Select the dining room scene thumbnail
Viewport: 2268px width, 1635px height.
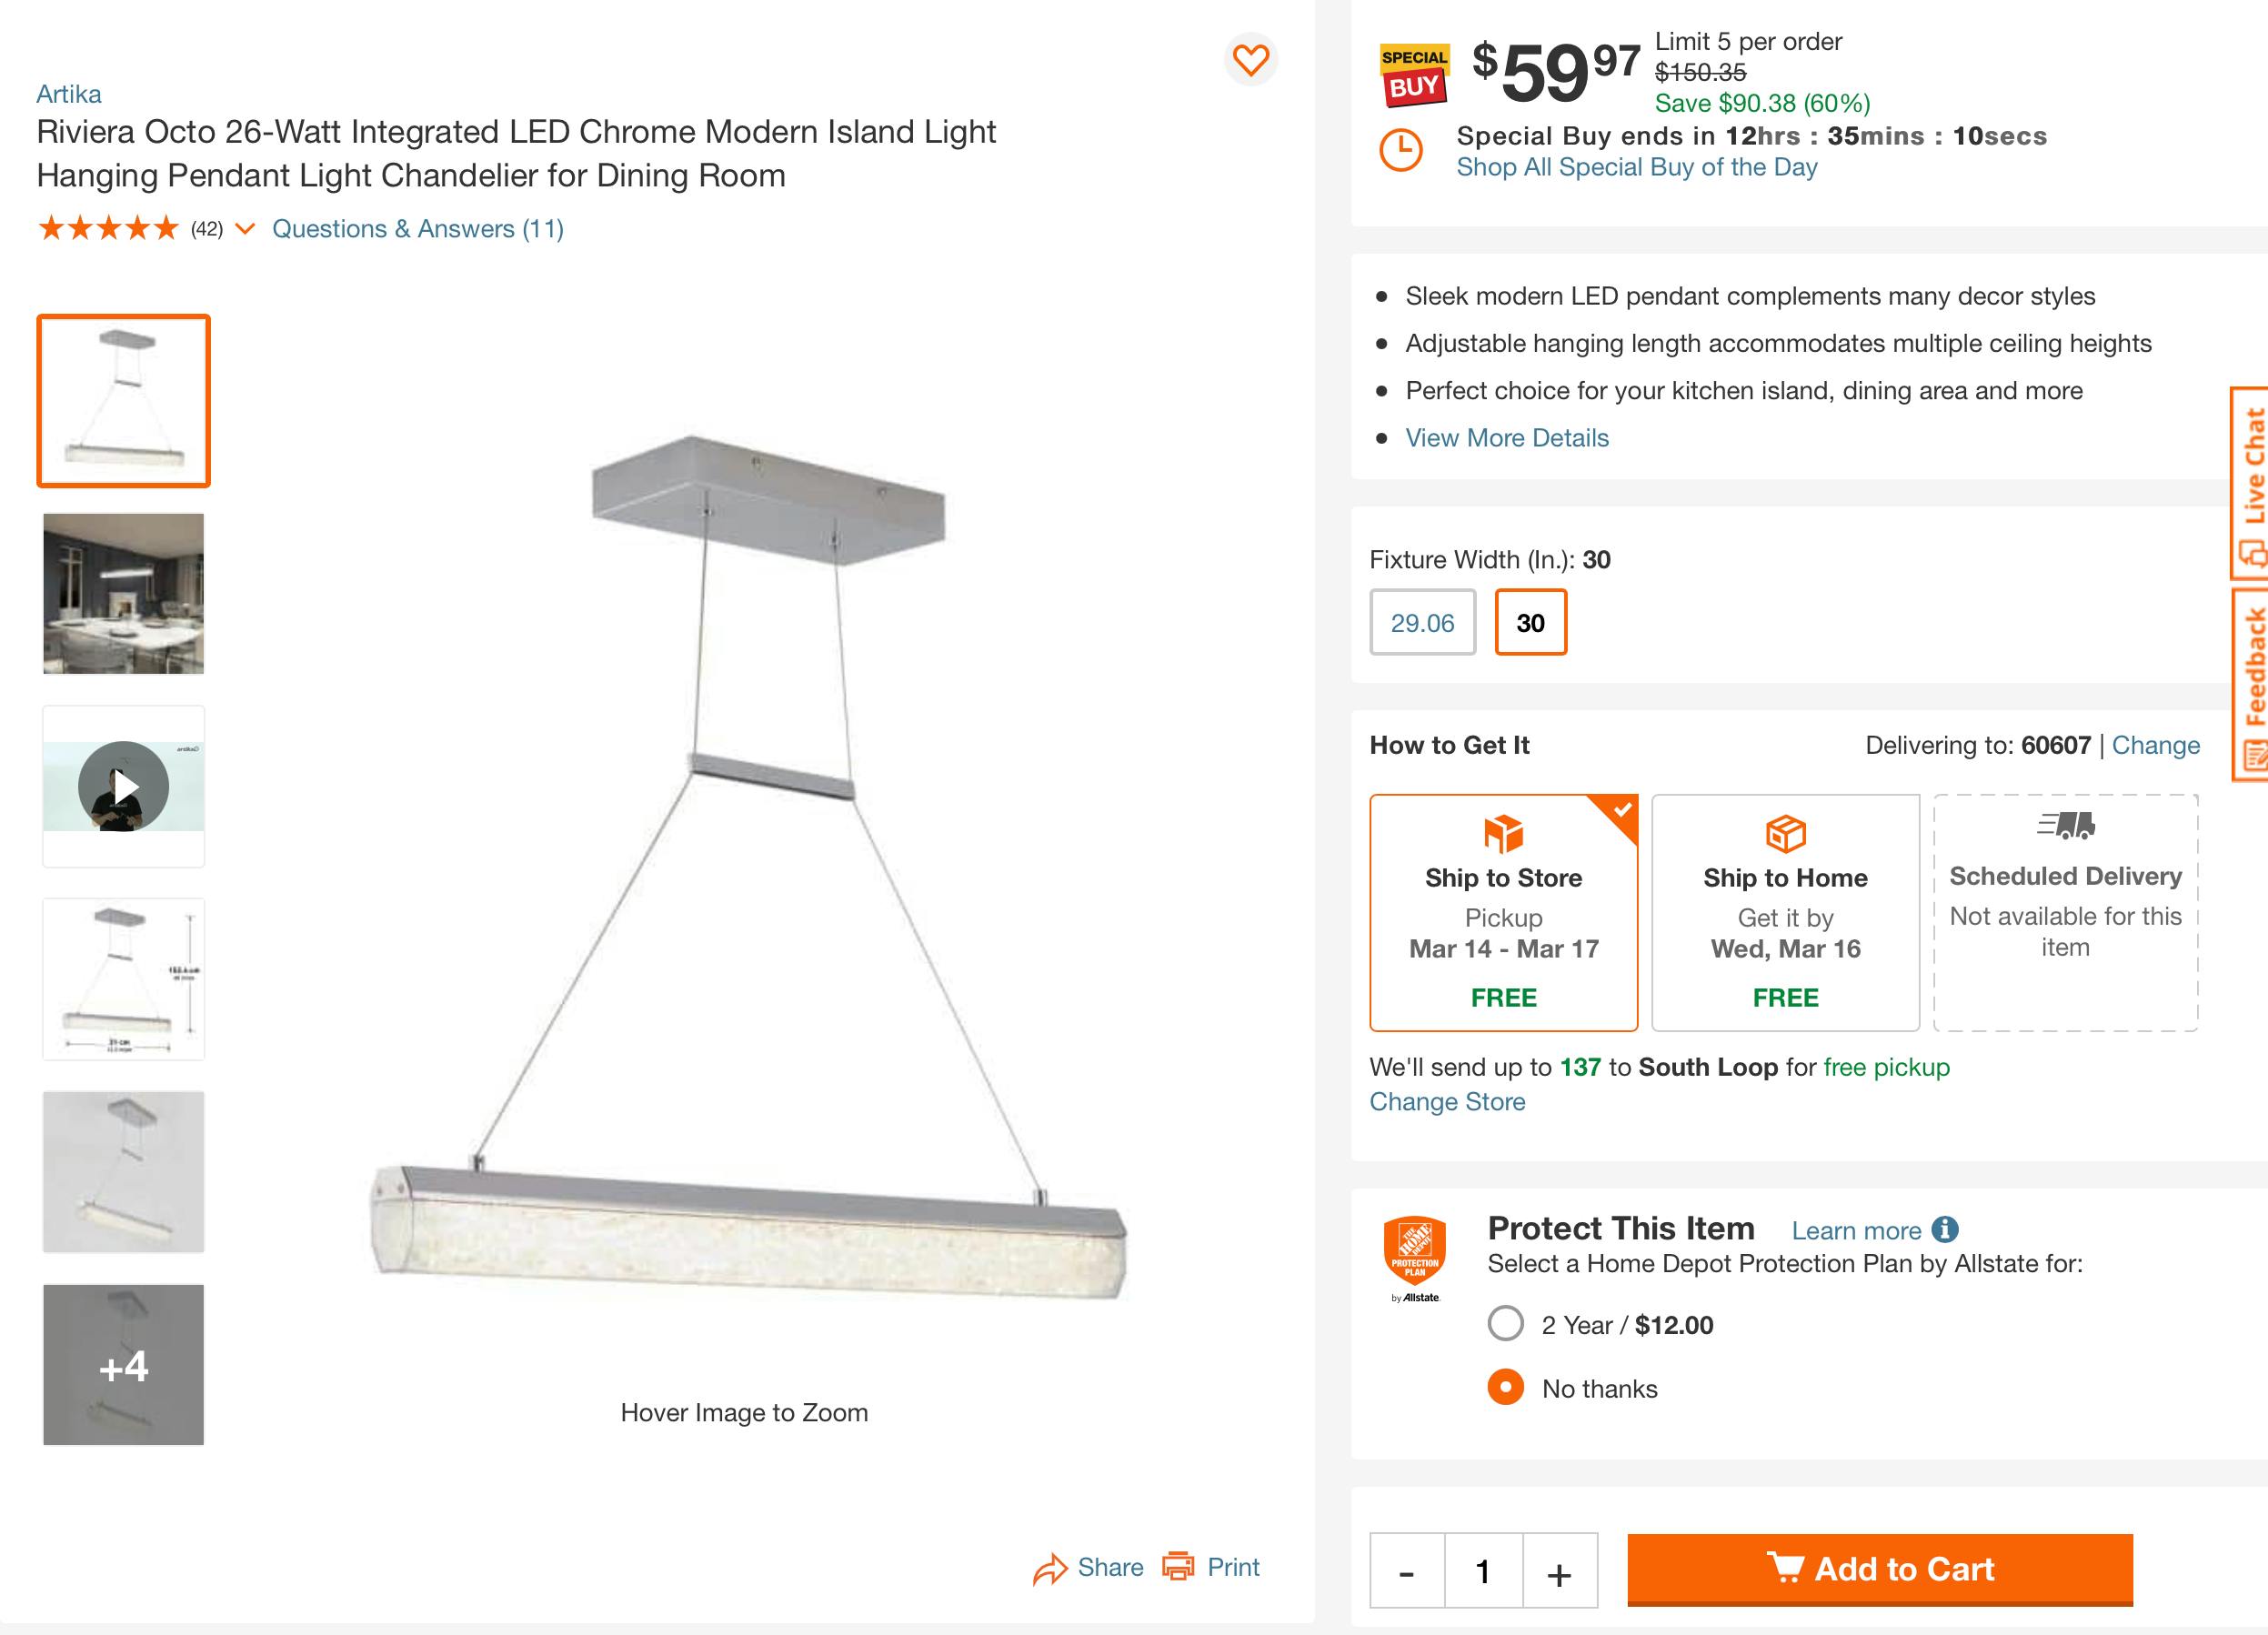pyautogui.click(x=123, y=593)
